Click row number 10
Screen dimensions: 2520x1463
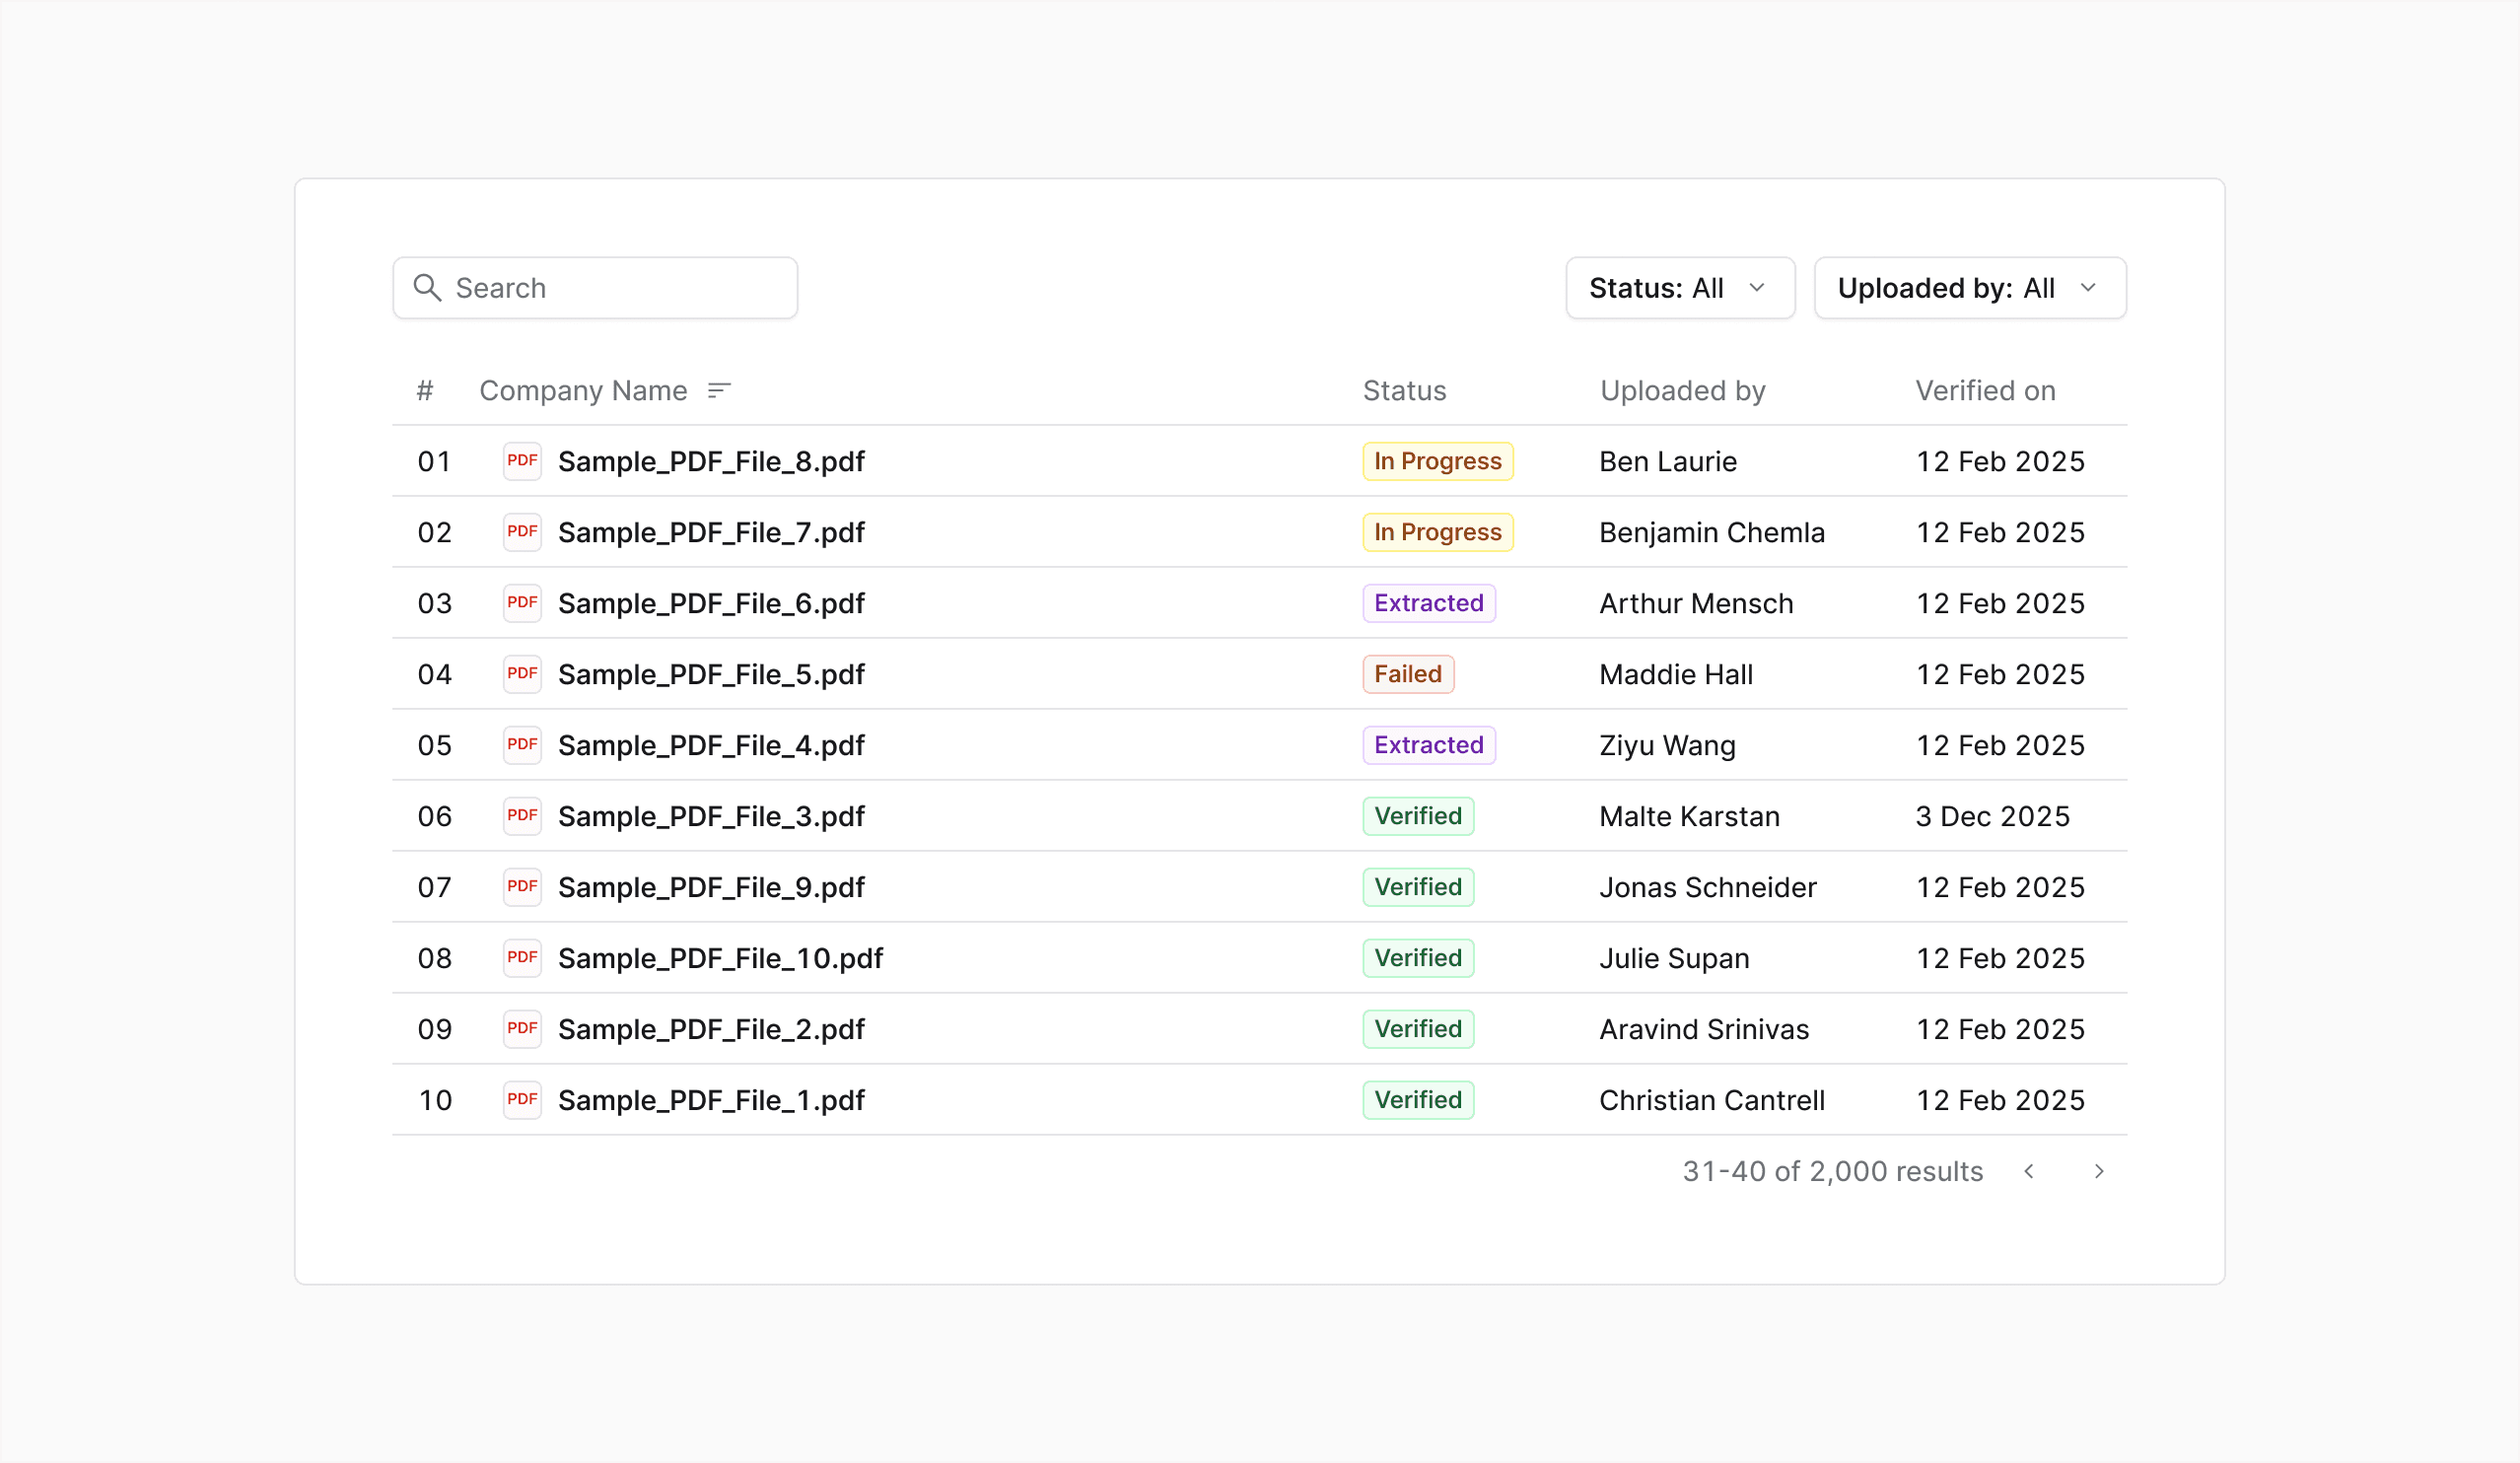click(434, 1101)
